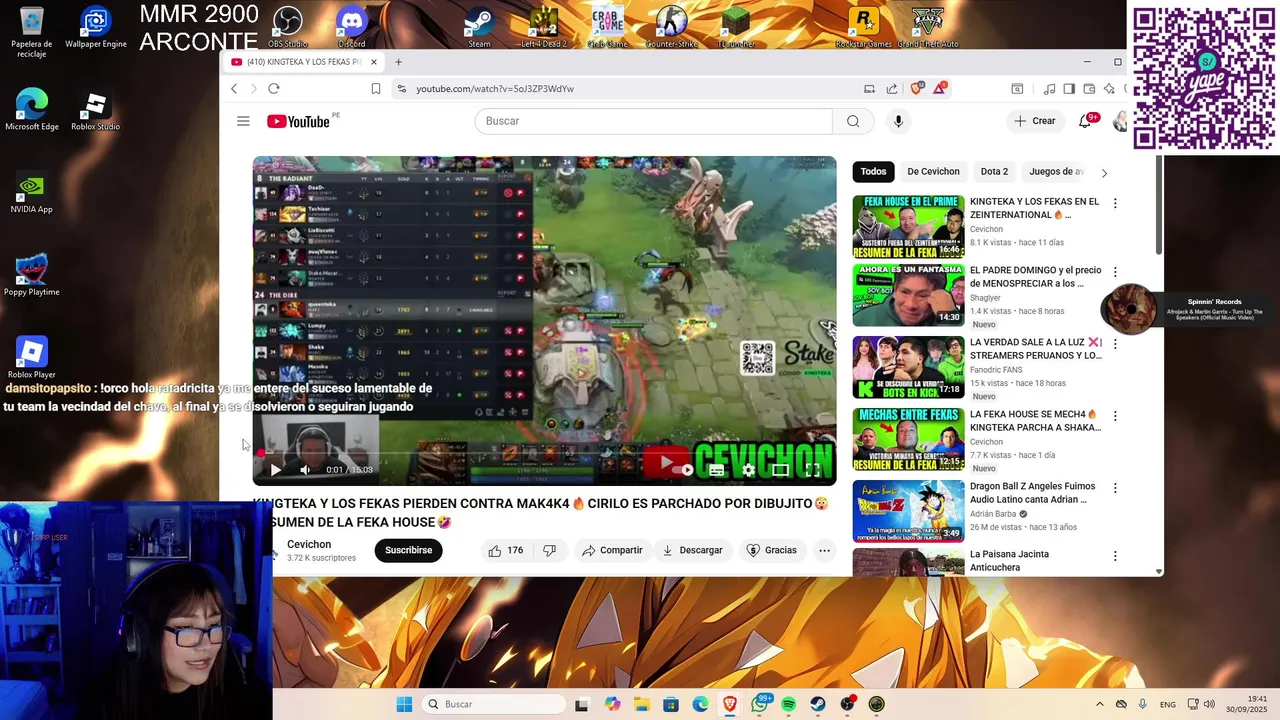The width and height of the screenshot is (1280, 720).
Task: Enter fullscreen video mode
Action: click(x=813, y=470)
